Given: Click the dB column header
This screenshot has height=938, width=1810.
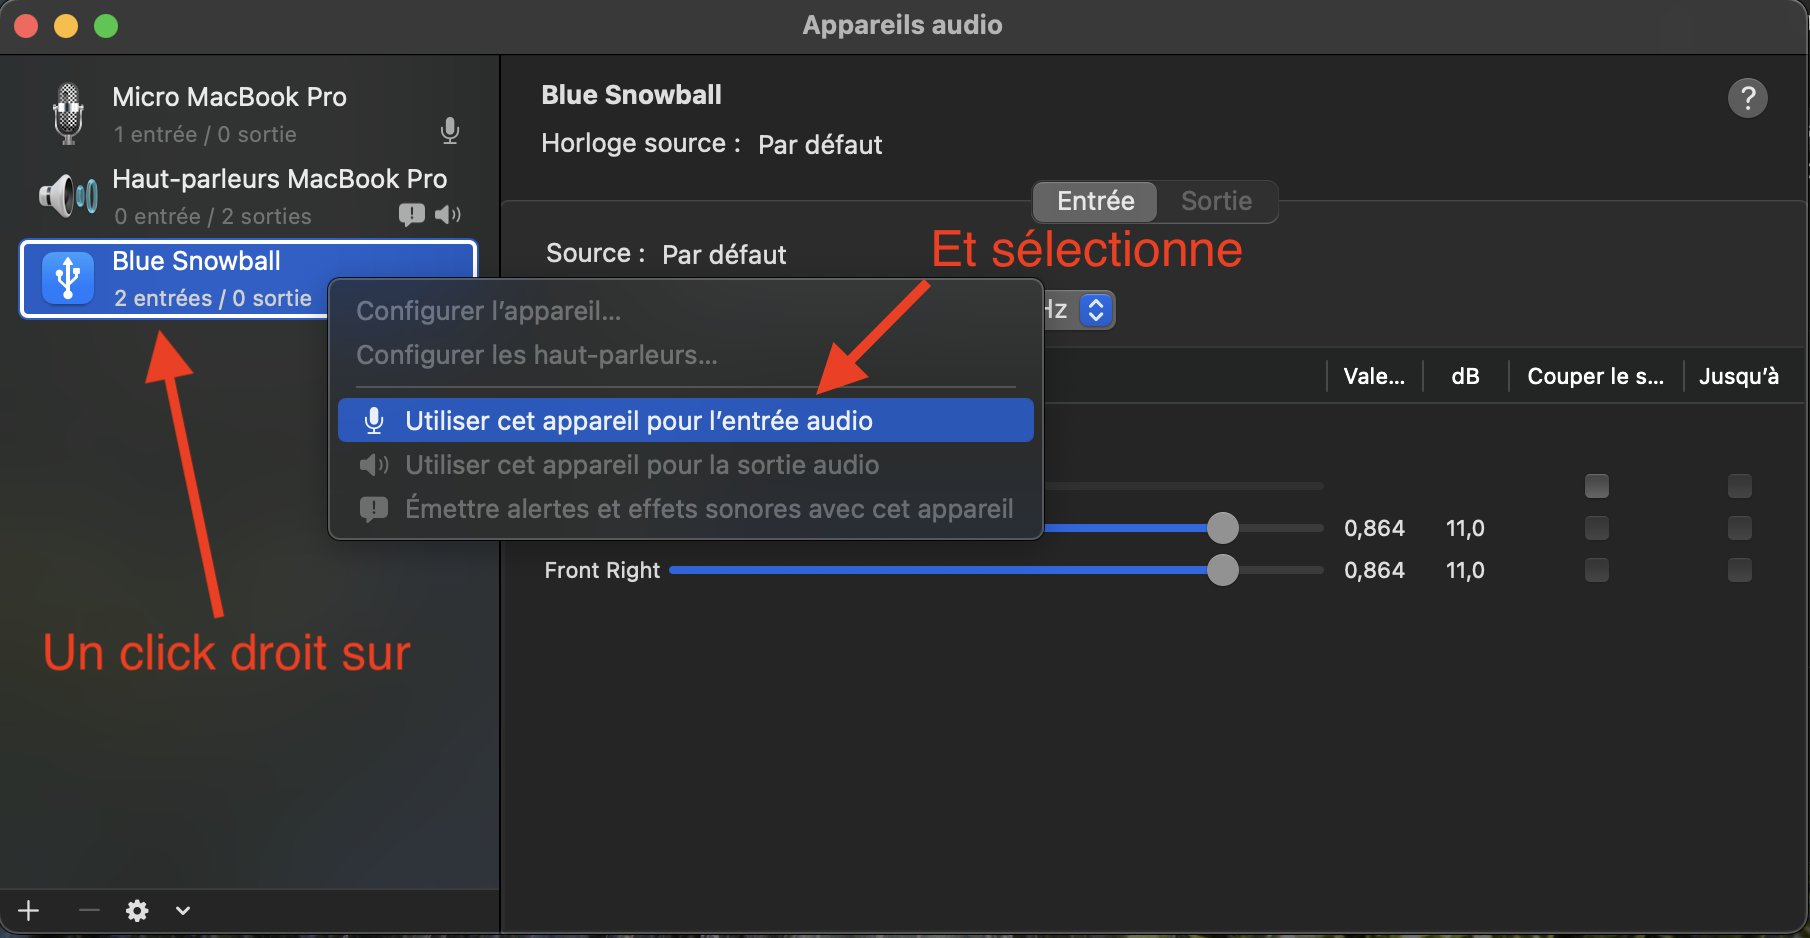Looking at the screenshot, I should (x=1465, y=377).
